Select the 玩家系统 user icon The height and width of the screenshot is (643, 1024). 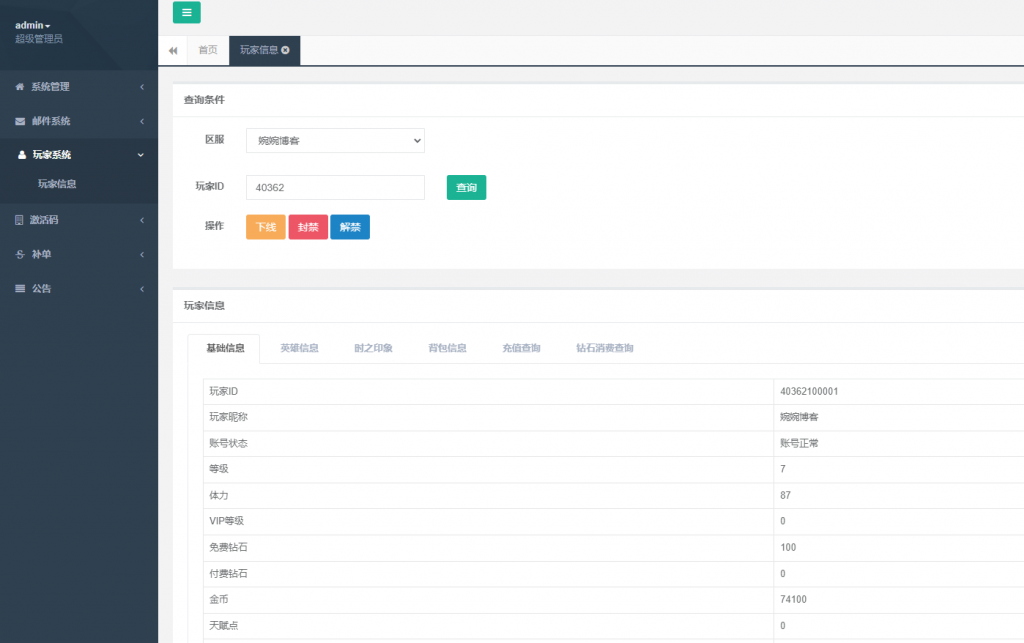pyautogui.click(x=22, y=154)
